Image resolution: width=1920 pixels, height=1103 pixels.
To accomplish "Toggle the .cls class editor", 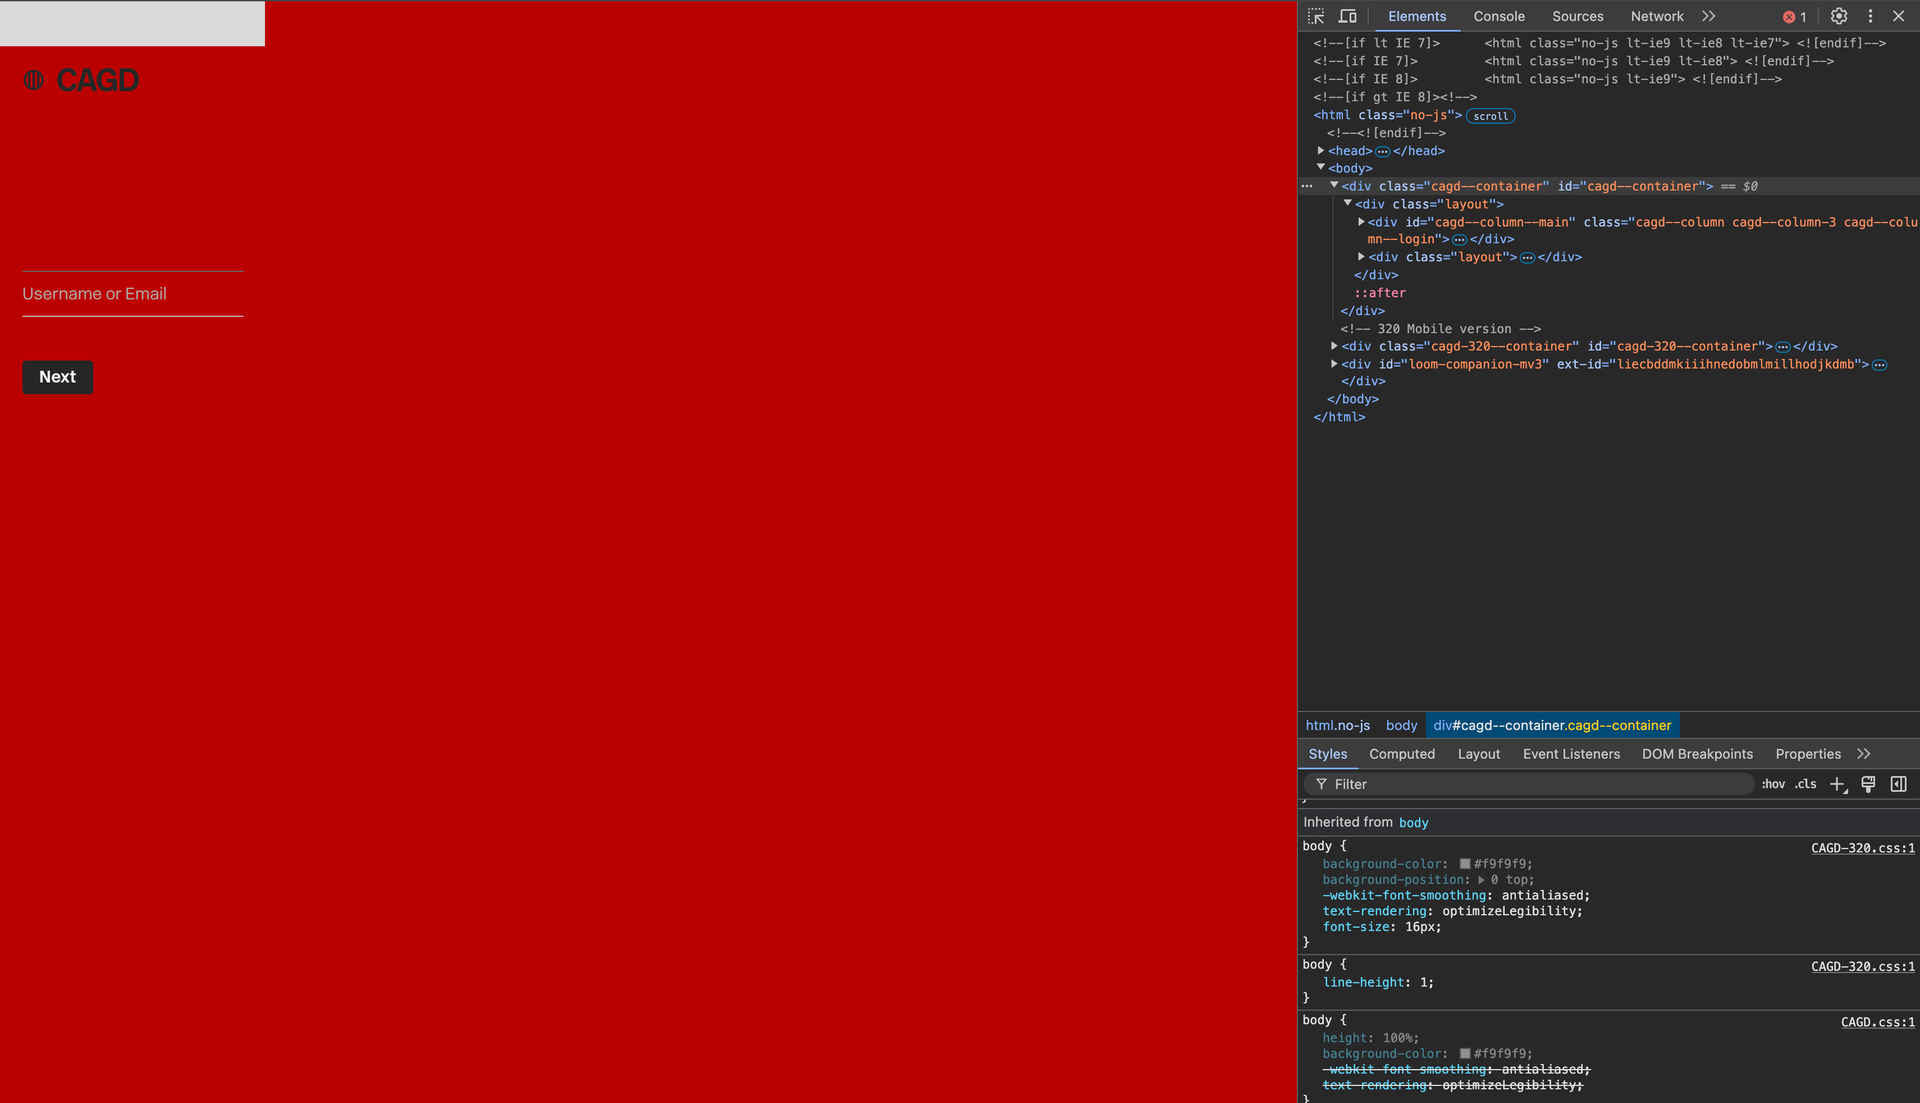I will click(x=1805, y=784).
